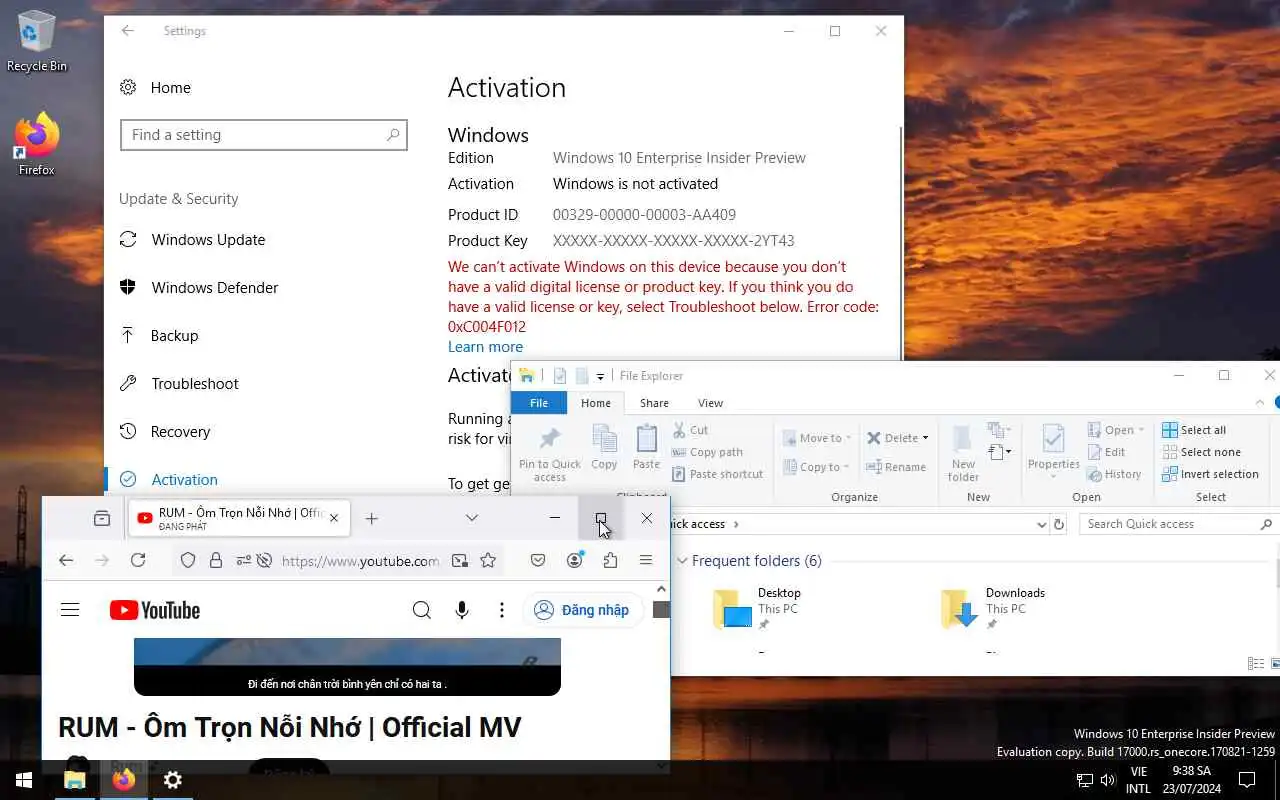The image size is (1280, 800).
Task: Open the YouTube guide hamburger menu
Action: point(70,610)
